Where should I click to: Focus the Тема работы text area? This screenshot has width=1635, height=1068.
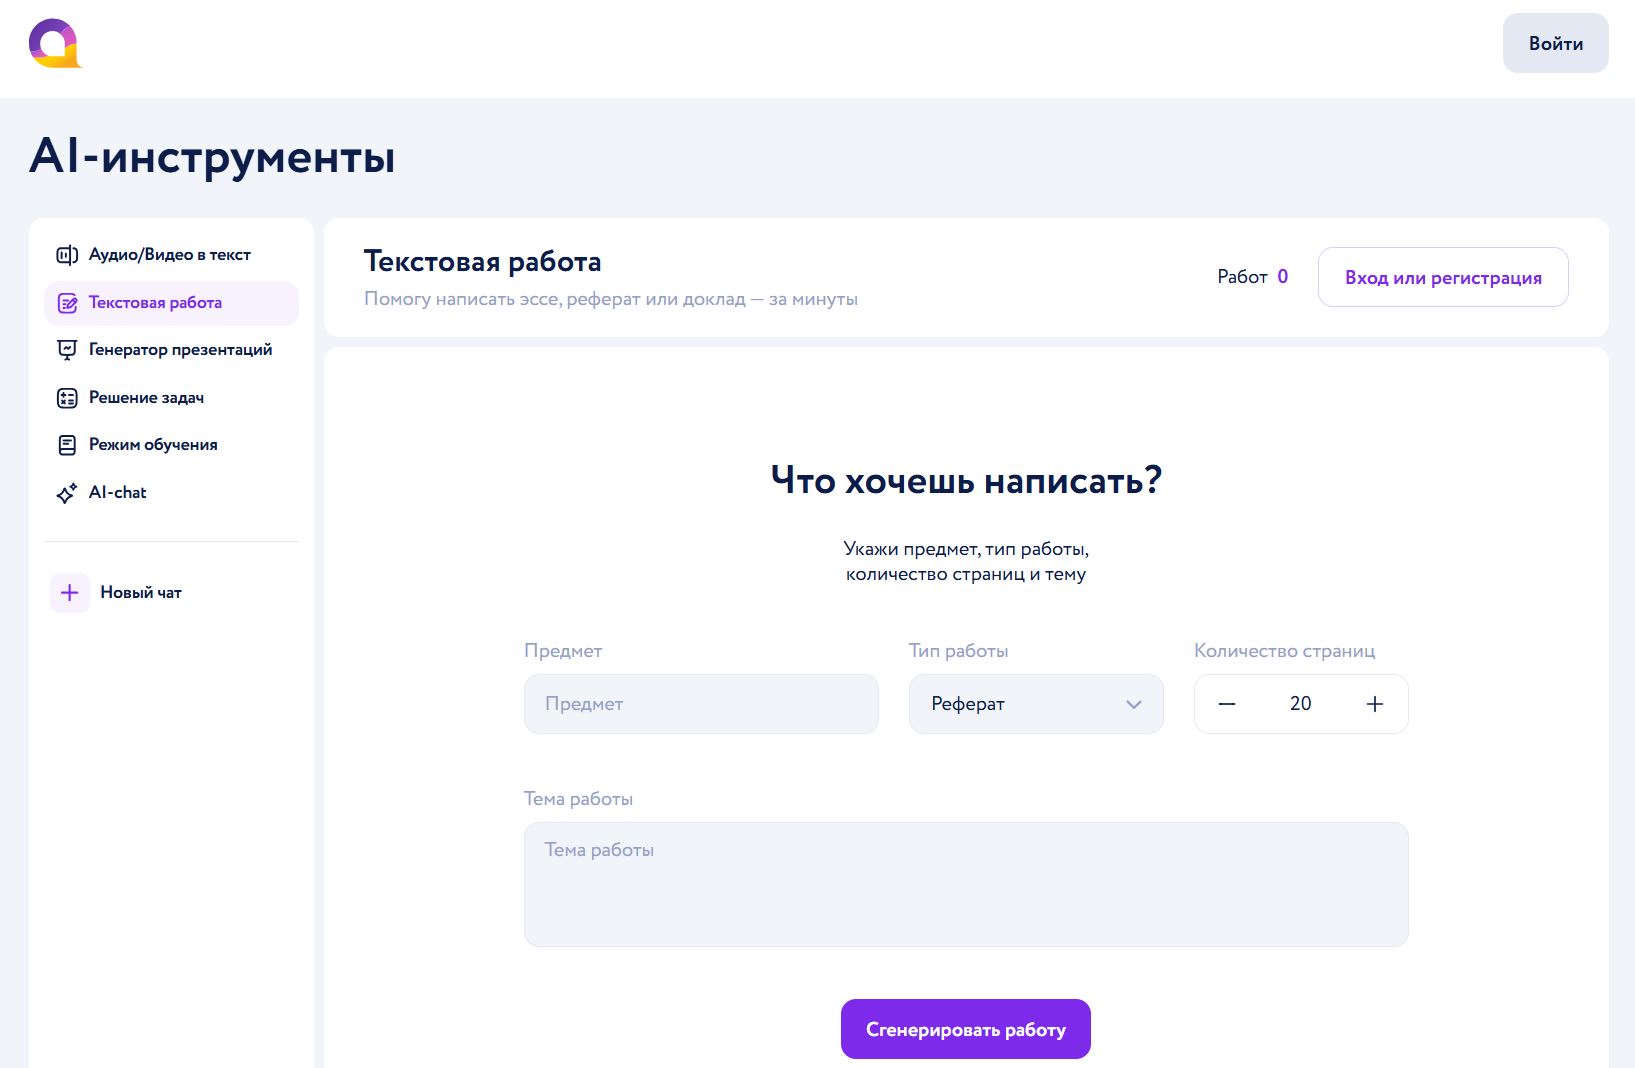966,884
